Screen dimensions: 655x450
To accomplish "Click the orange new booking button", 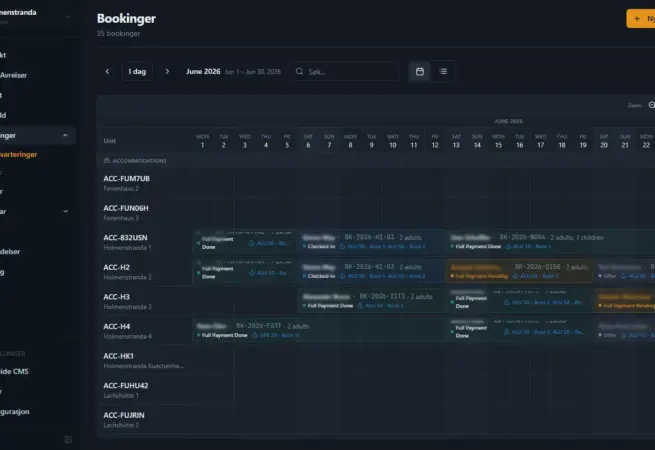I will point(641,19).
